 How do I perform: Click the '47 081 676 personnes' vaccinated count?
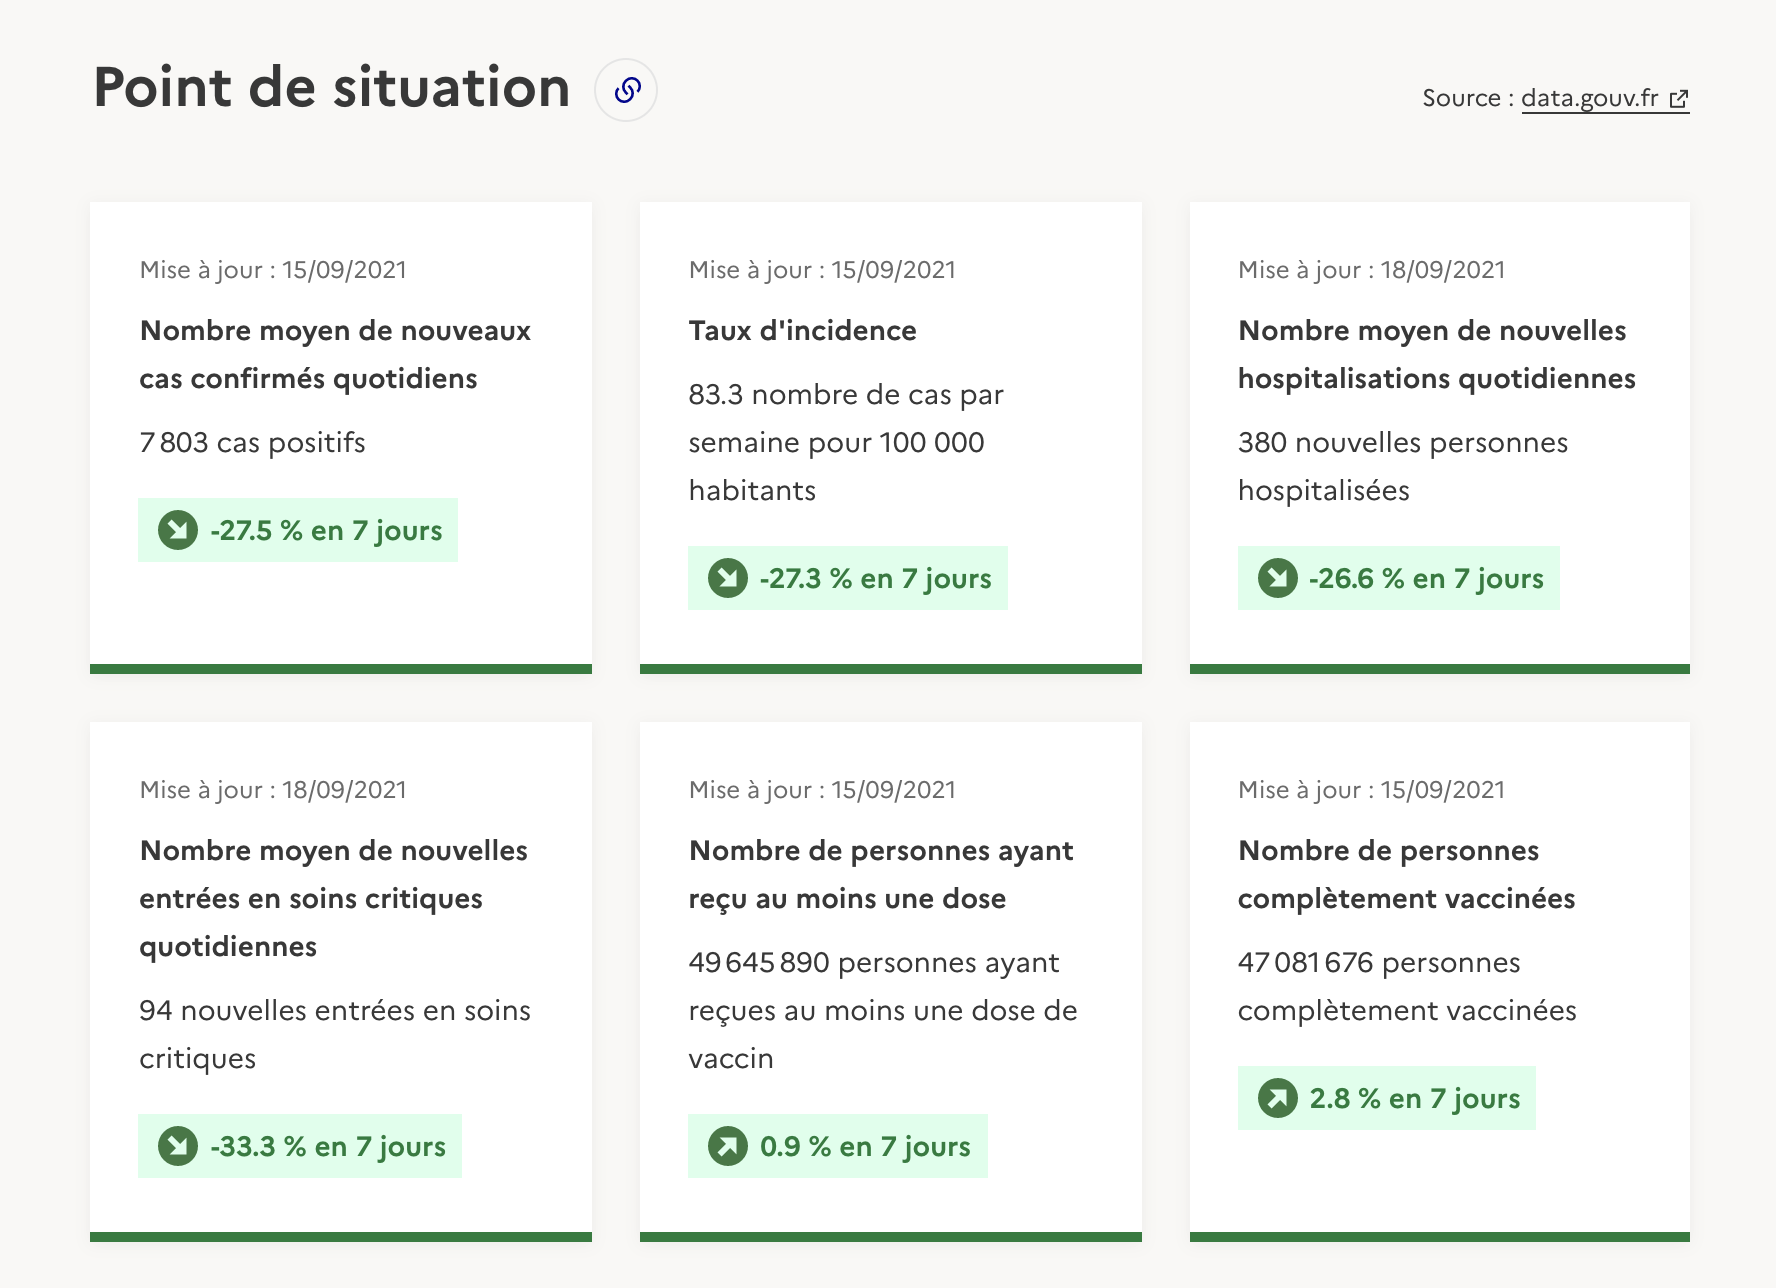1379,963
